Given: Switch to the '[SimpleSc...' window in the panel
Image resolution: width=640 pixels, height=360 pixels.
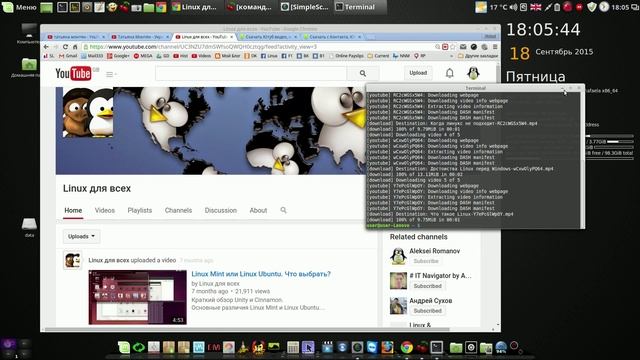Looking at the screenshot, I should [x=305, y=7].
